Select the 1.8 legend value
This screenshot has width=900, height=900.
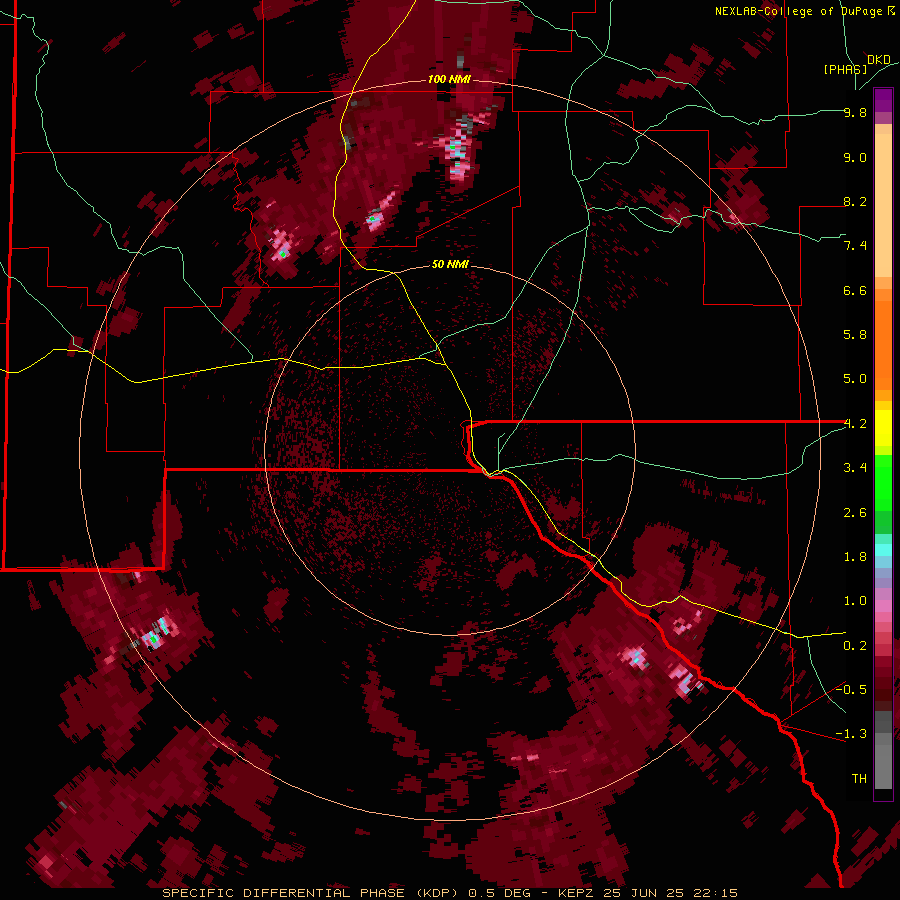tap(855, 557)
